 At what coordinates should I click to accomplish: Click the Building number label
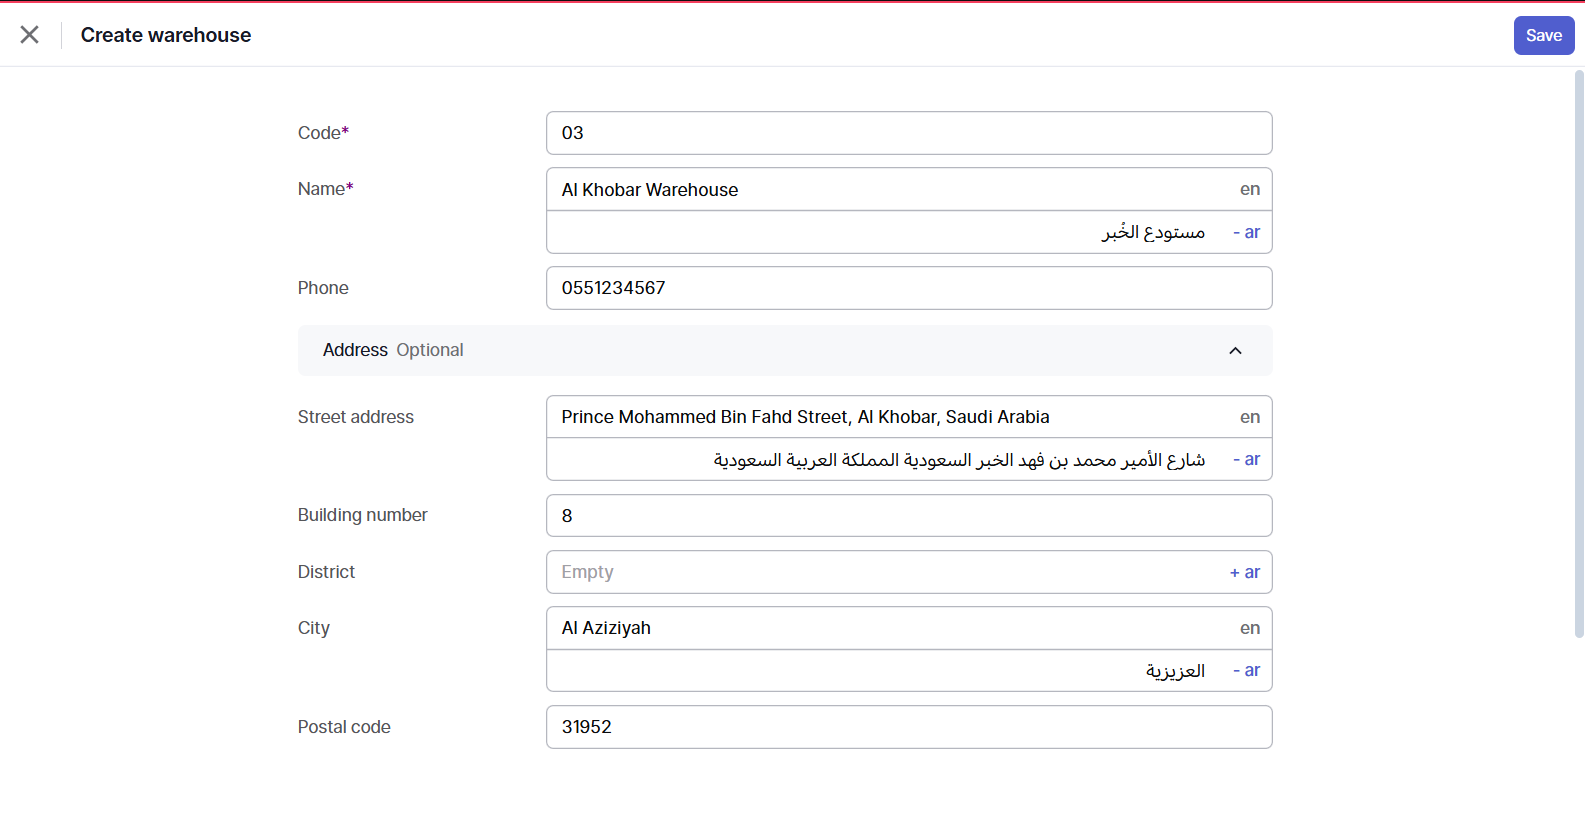[362, 515]
